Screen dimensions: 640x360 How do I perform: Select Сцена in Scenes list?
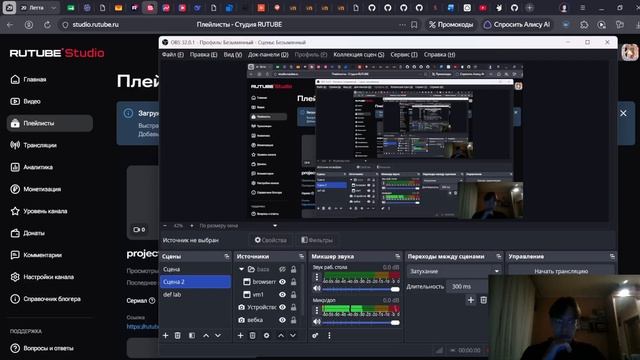tap(196, 269)
